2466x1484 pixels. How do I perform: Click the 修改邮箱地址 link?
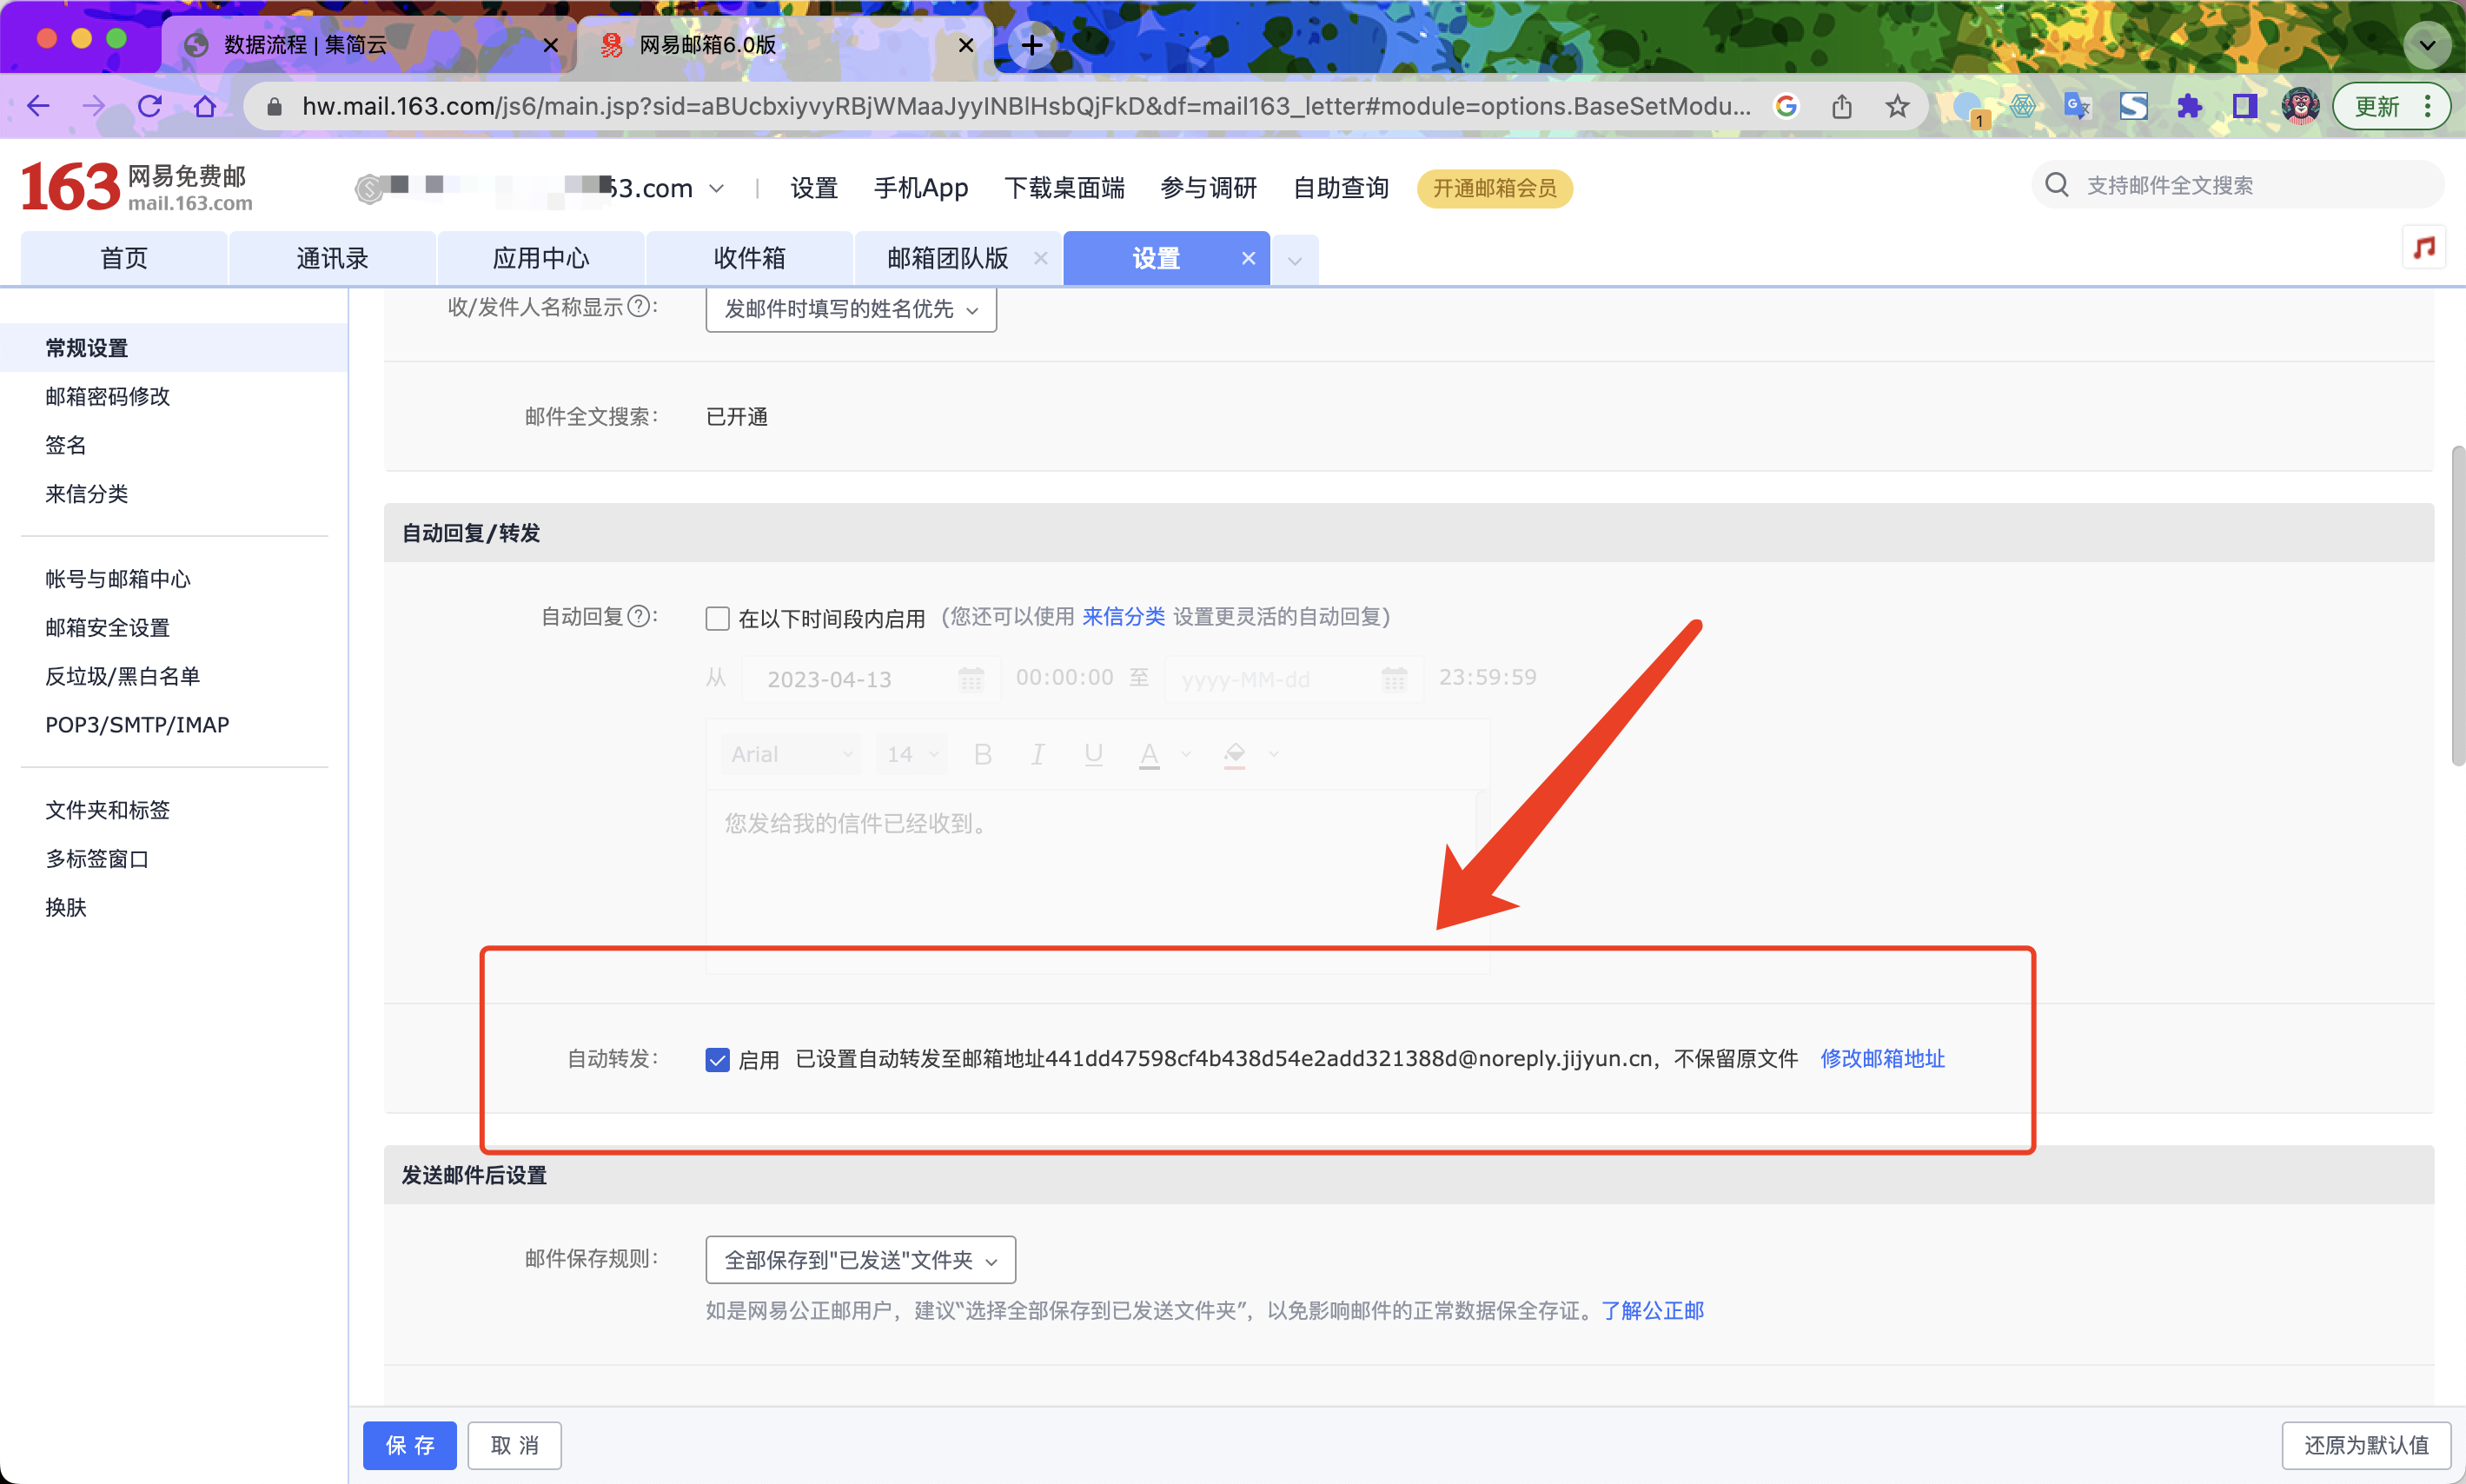click(1881, 1058)
